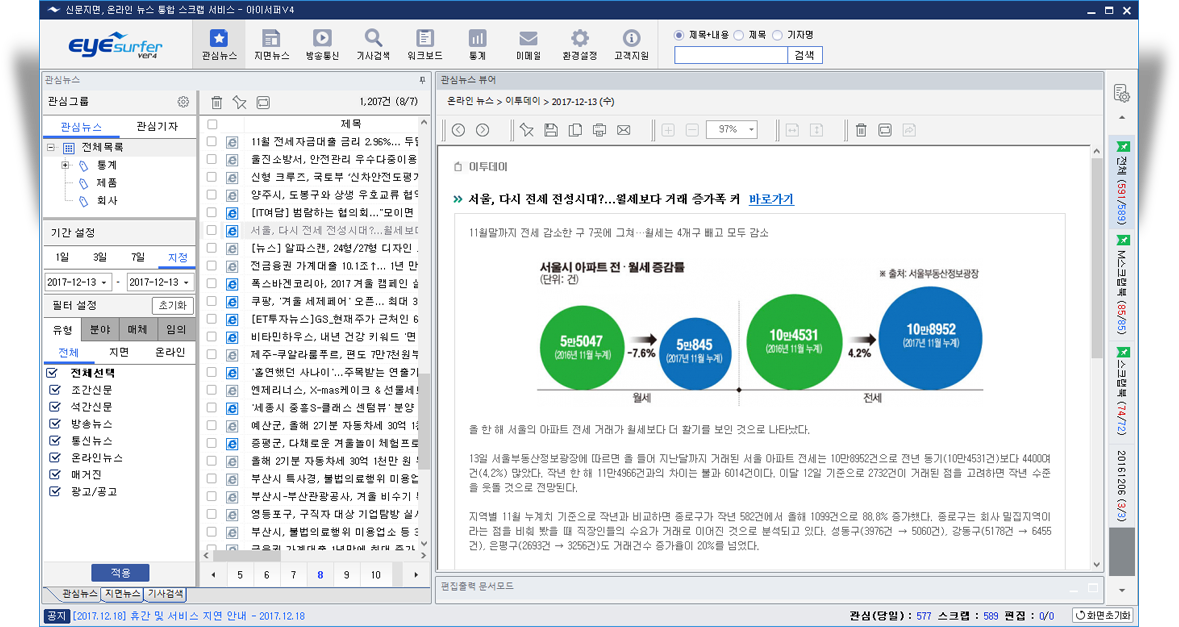Open the 관심그룹 gear settings icon
1179x627 pixels.
point(183,101)
